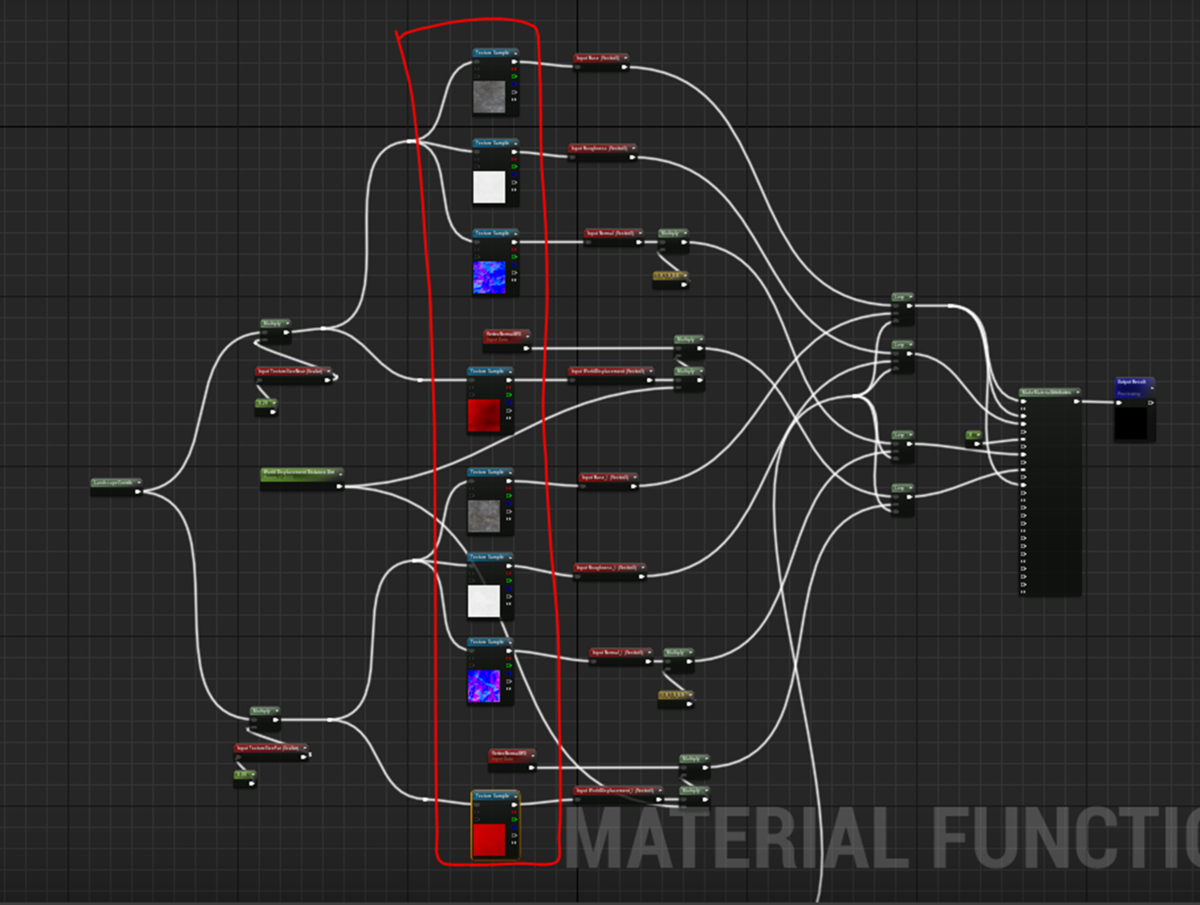
Task: Click the MakeMaterialAttributes output pin
Action: pyautogui.click(x=1077, y=402)
